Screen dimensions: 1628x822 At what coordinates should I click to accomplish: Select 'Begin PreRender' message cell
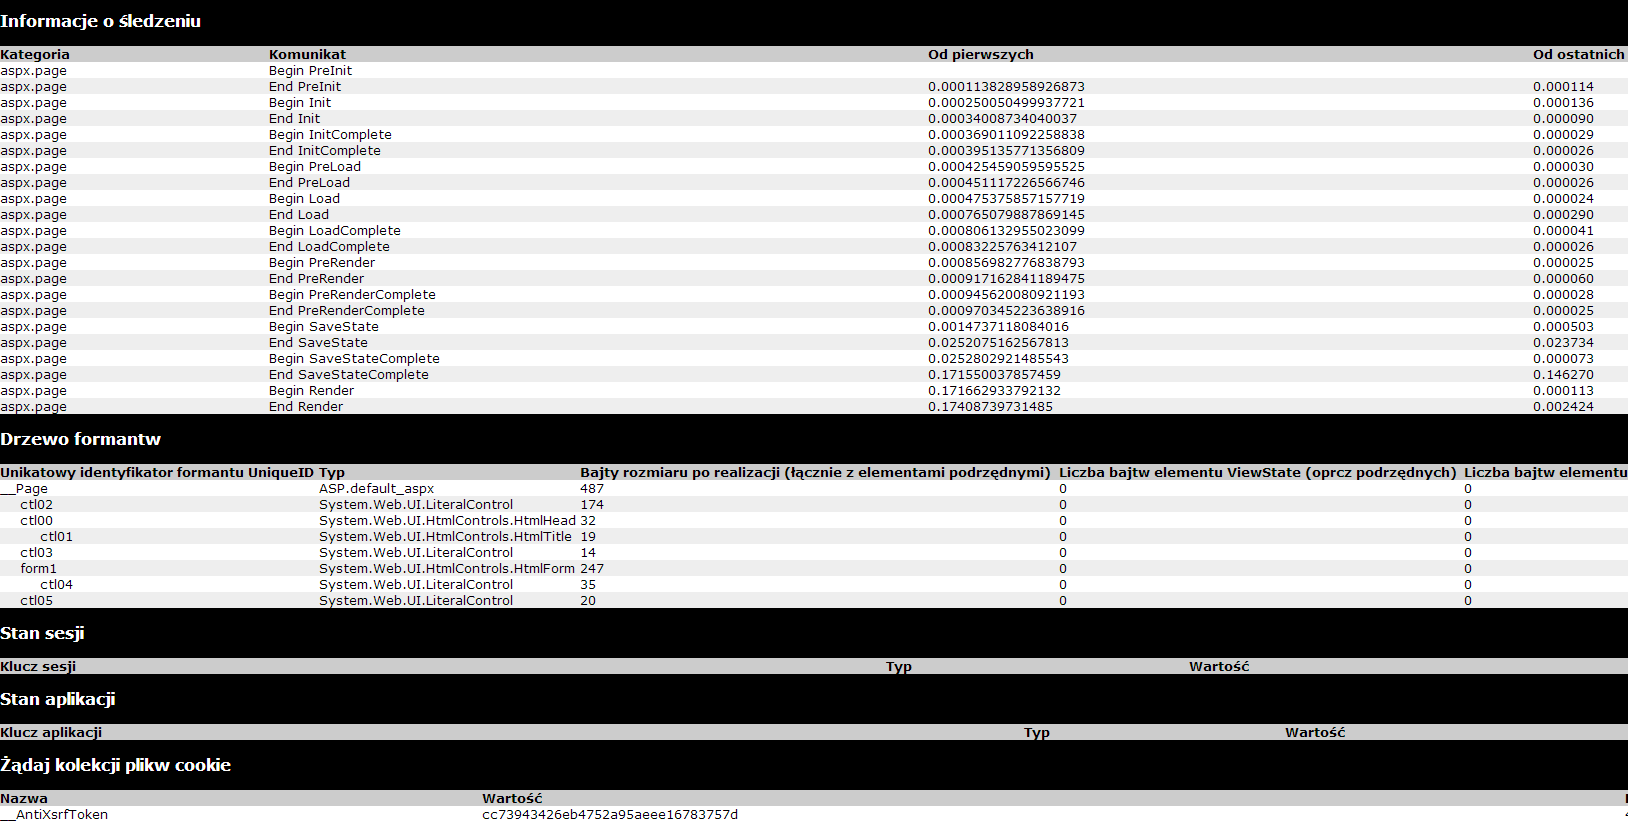tap(322, 263)
